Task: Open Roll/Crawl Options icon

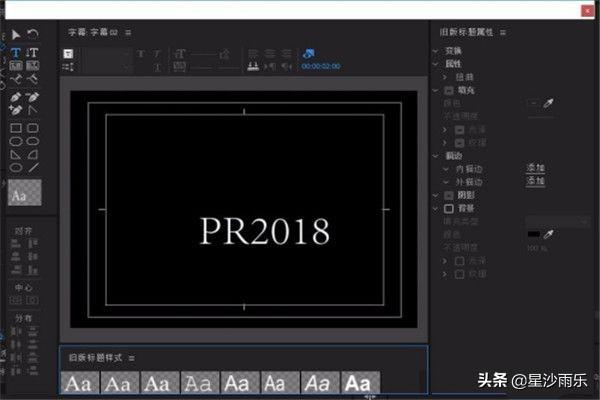Action: [68, 67]
